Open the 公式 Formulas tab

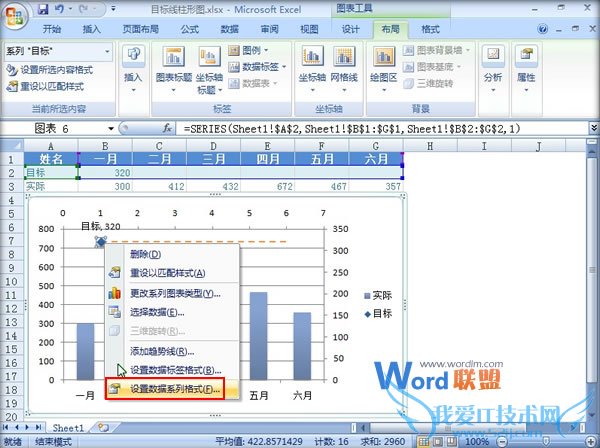(x=190, y=29)
